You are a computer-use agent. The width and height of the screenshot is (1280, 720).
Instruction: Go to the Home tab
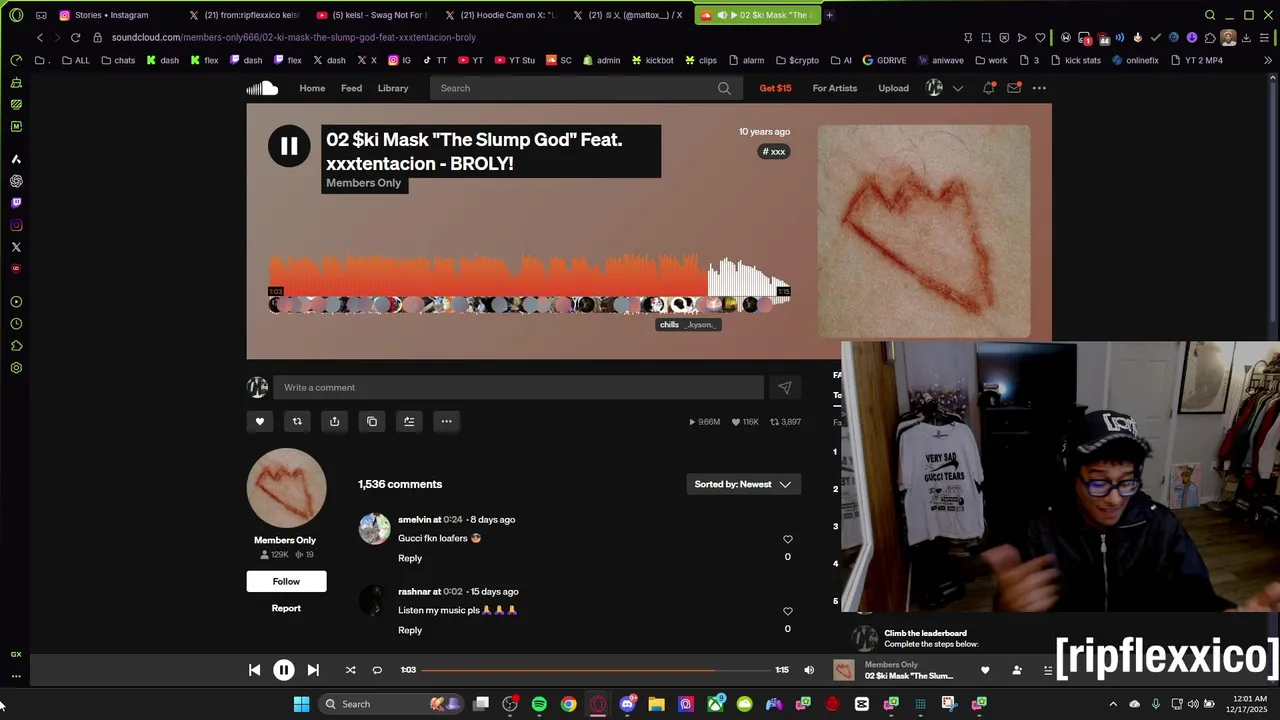tap(312, 88)
